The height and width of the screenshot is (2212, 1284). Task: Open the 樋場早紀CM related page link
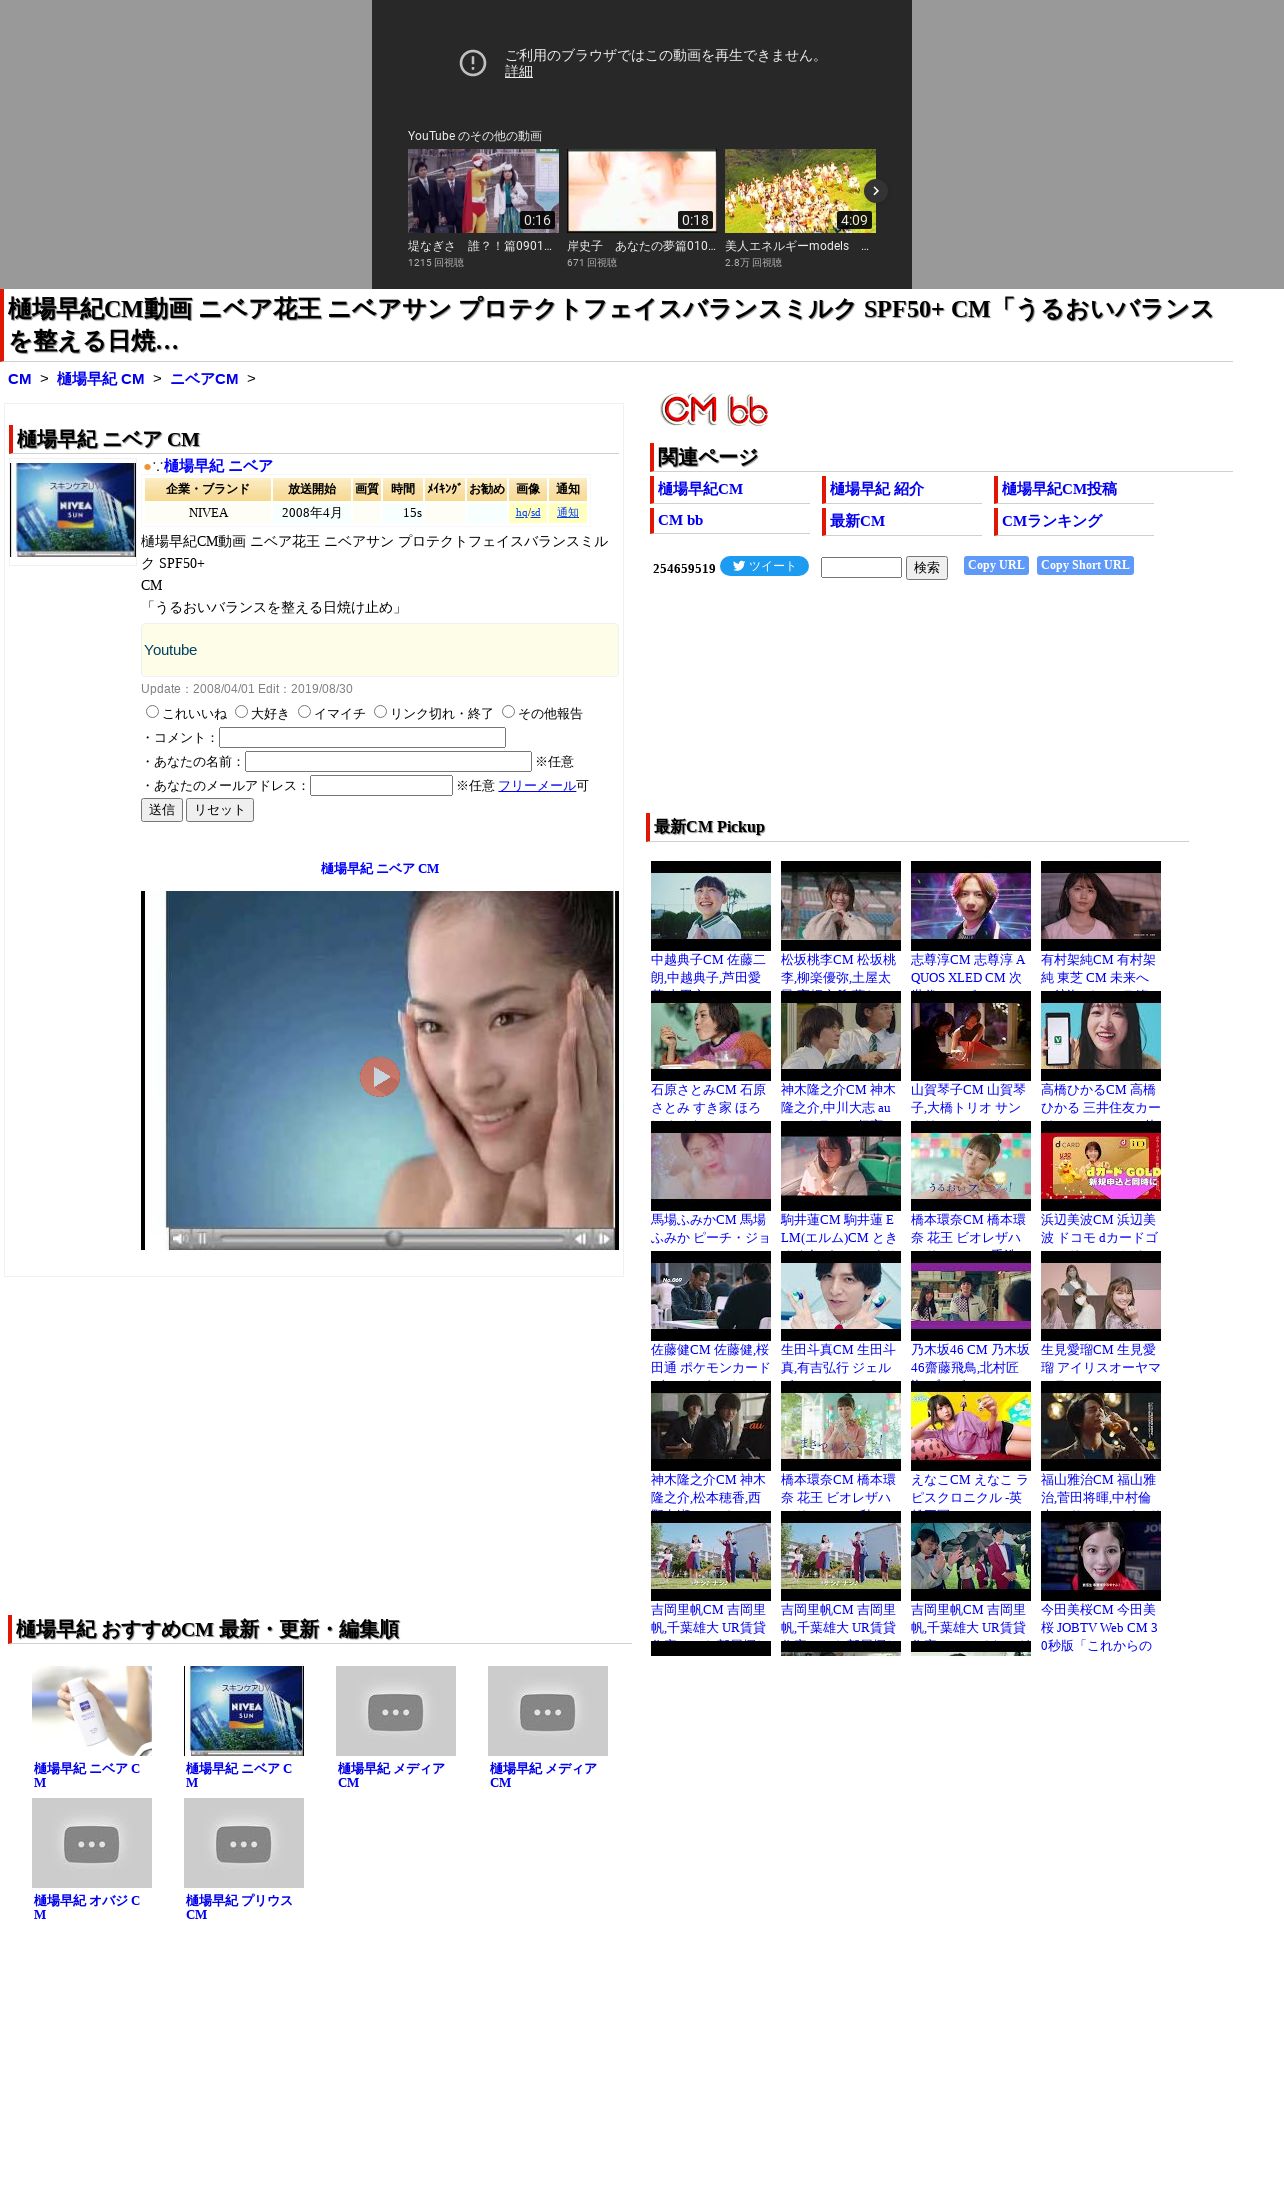[x=700, y=489]
